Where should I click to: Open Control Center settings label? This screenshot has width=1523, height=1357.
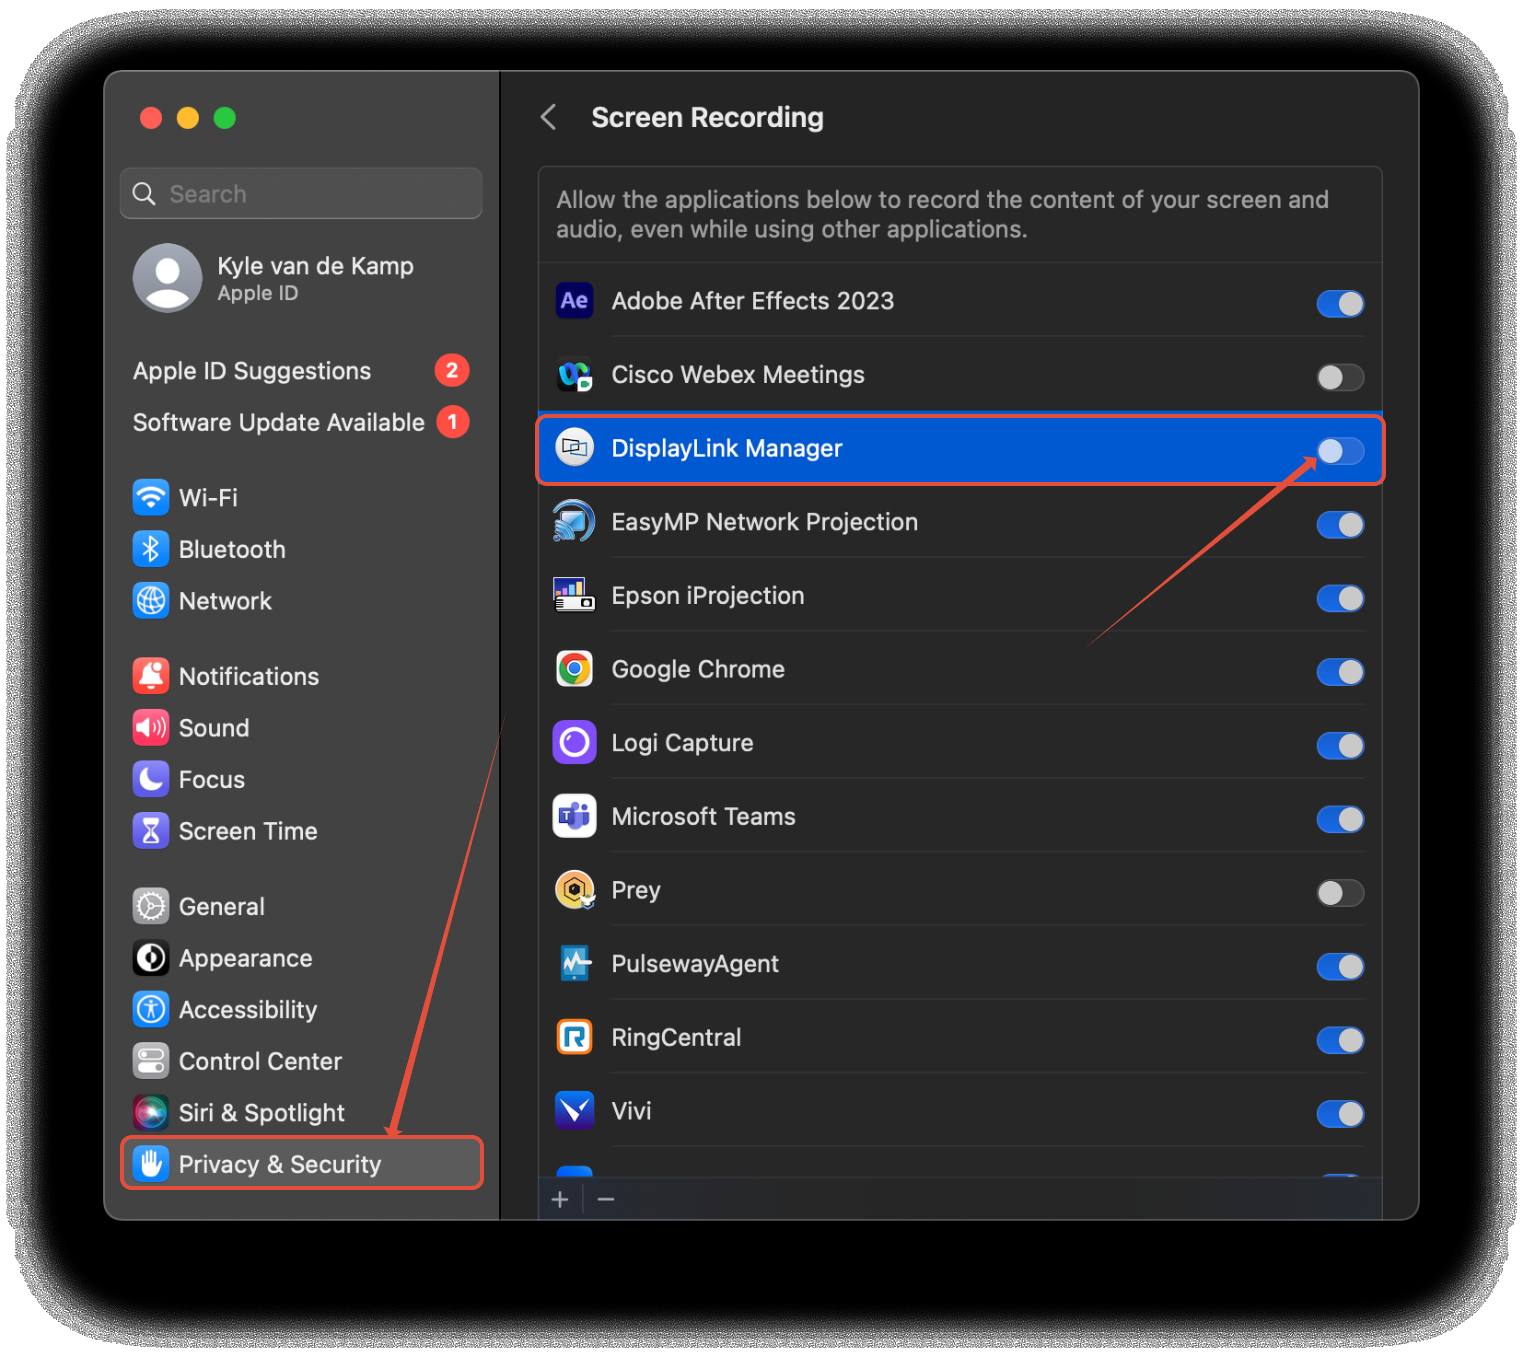pyautogui.click(x=260, y=1061)
